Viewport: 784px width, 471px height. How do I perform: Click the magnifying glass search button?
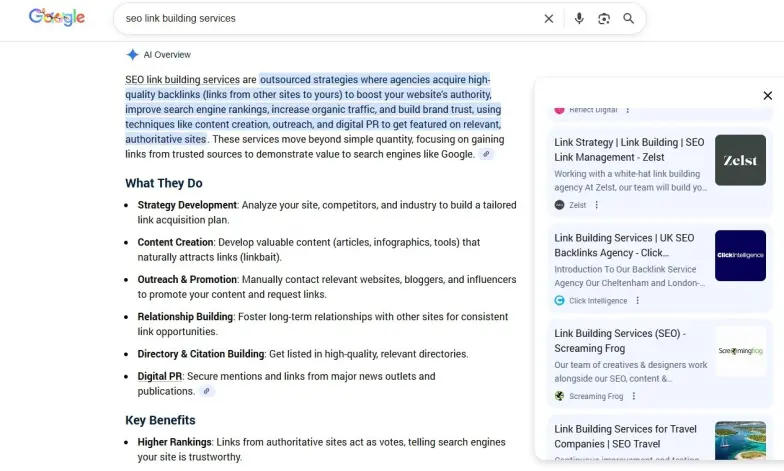click(628, 18)
